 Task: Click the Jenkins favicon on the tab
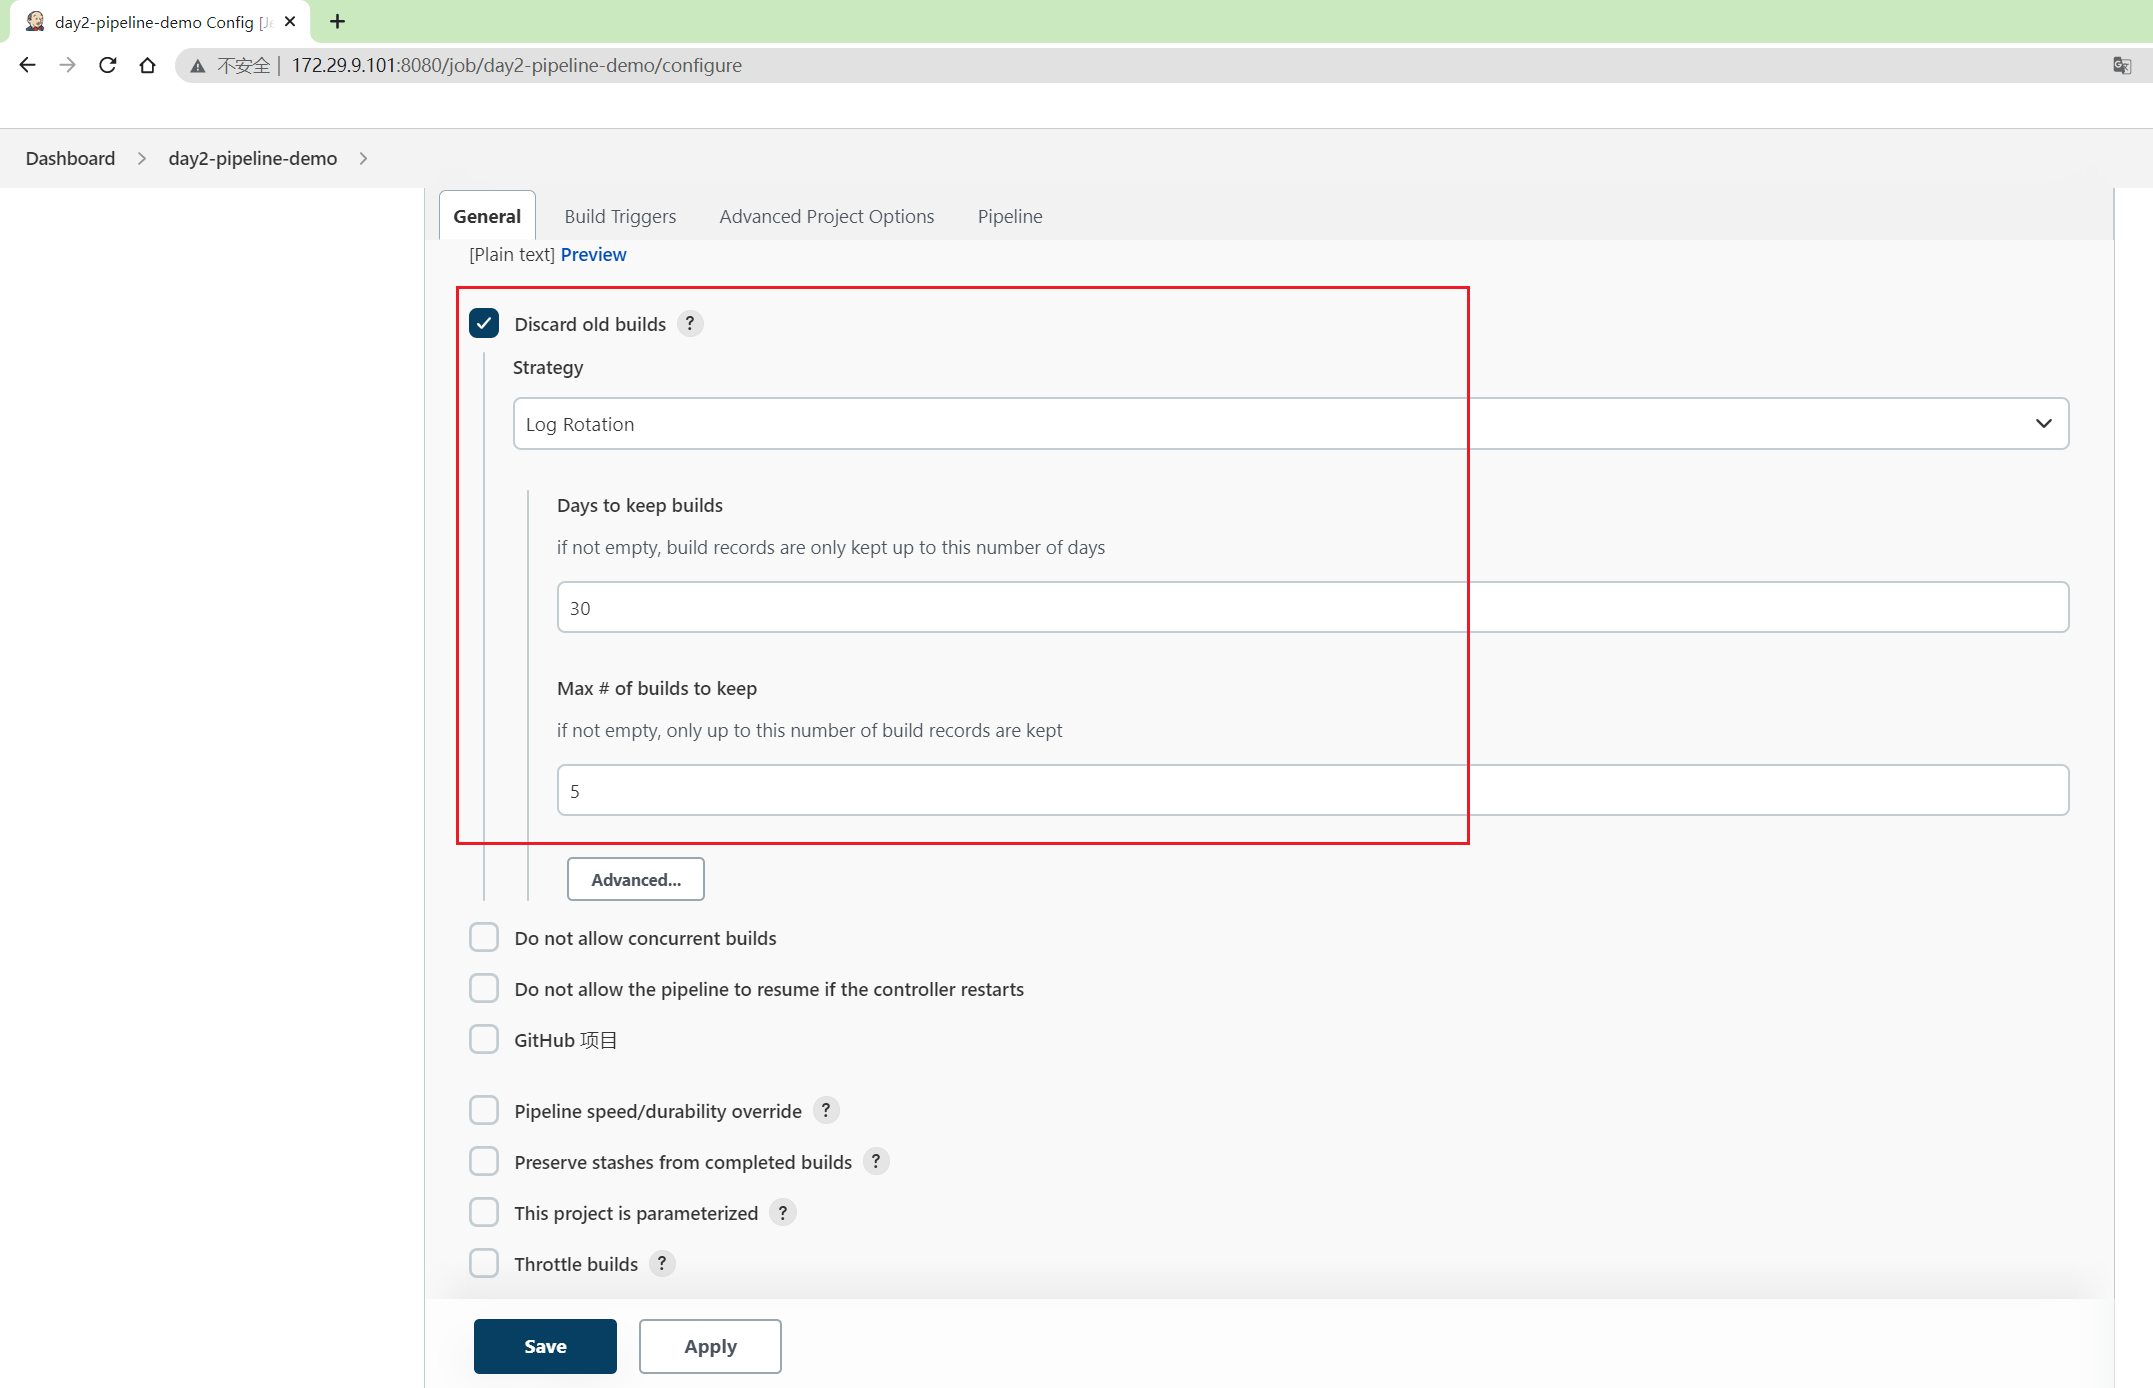35,21
